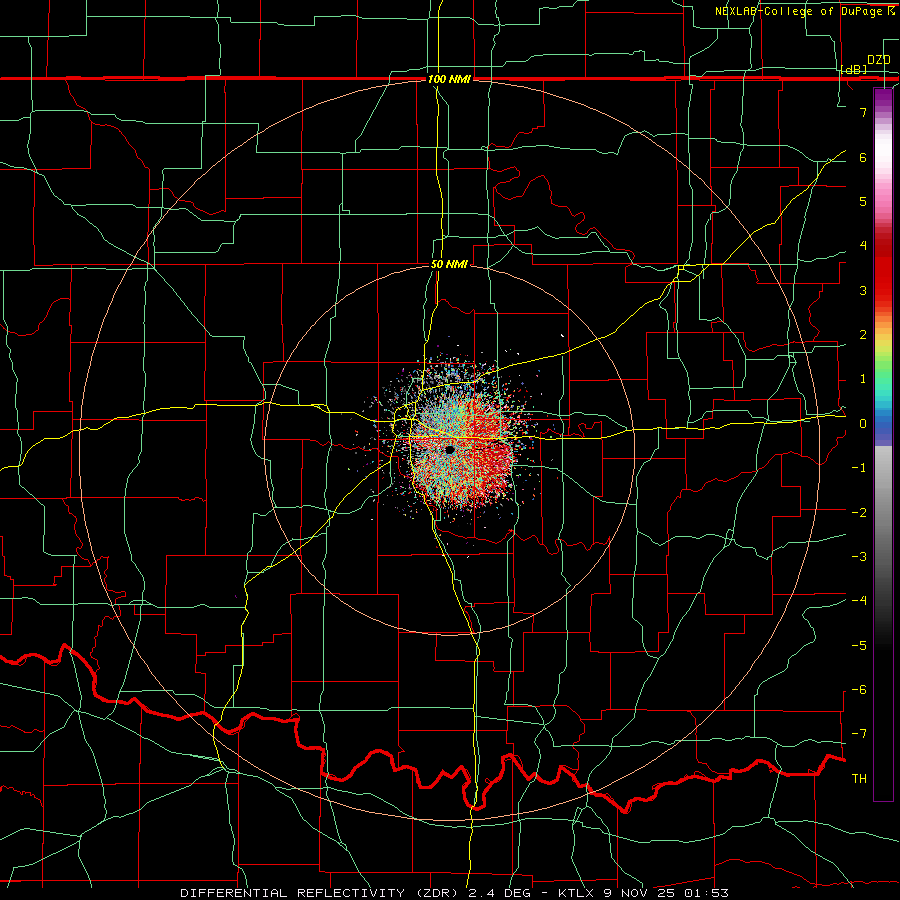
Task: Click the 5 value on the color scale
Action: 863,201
